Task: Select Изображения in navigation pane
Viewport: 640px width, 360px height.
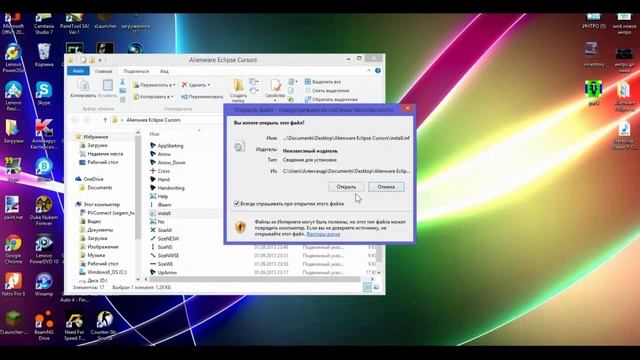Action: click(102, 247)
